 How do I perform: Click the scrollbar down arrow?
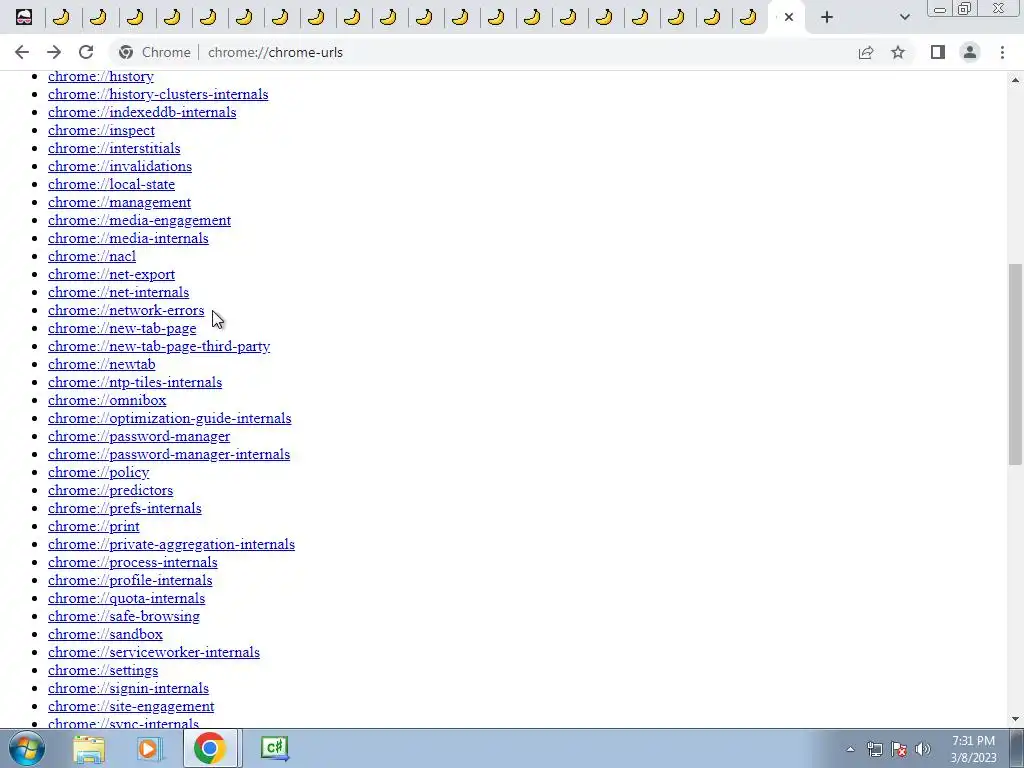pyautogui.click(x=1015, y=720)
